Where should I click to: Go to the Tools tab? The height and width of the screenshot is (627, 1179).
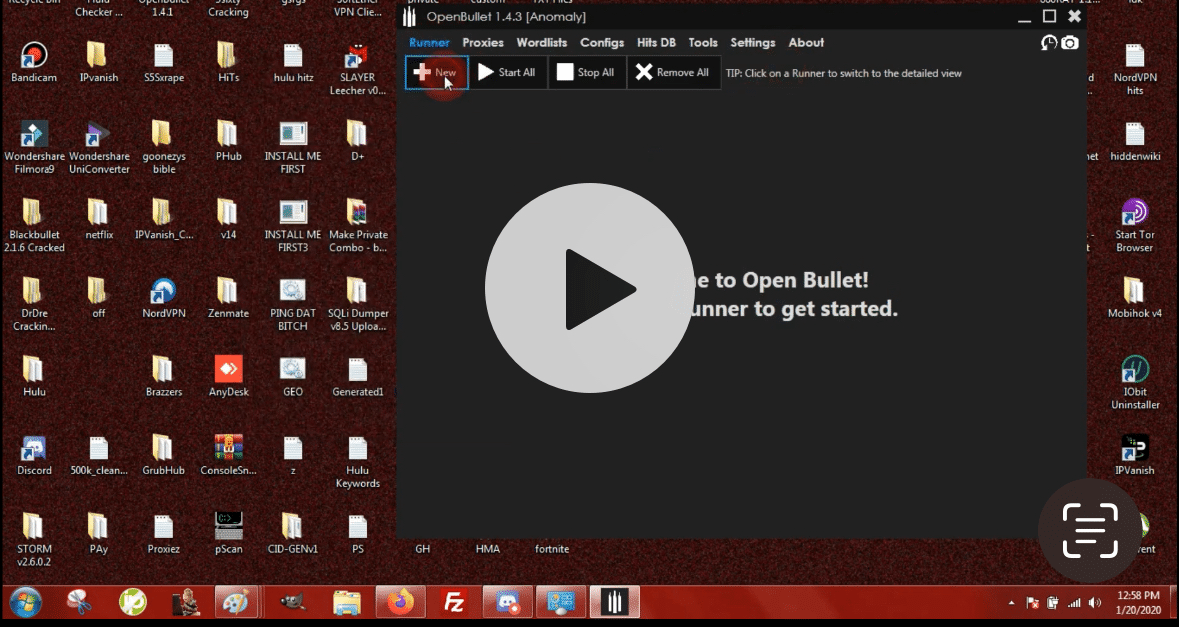click(702, 43)
